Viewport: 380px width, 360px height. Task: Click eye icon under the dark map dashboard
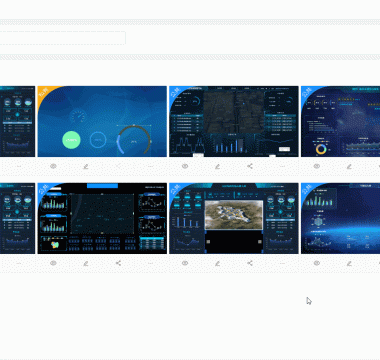pyautogui.click(x=185, y=166)
